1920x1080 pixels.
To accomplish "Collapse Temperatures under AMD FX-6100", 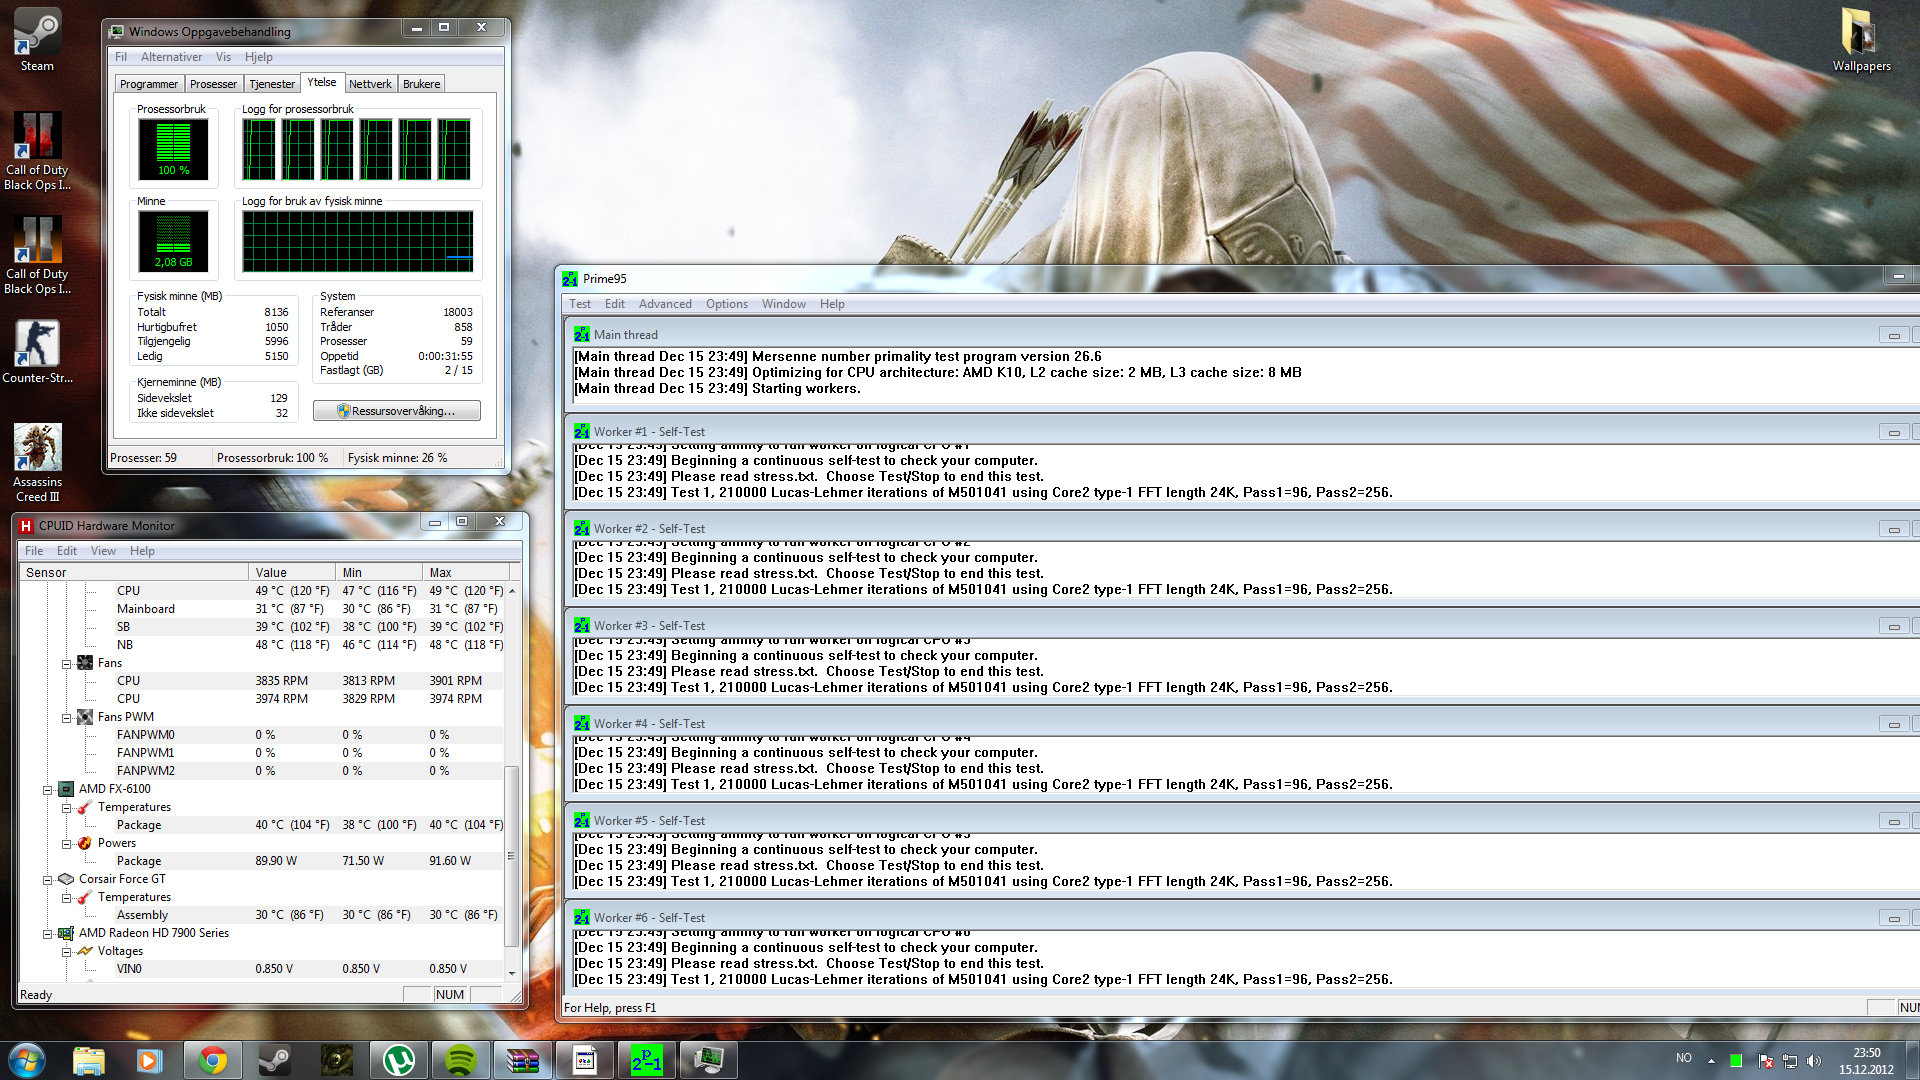I will coord(66,808).
